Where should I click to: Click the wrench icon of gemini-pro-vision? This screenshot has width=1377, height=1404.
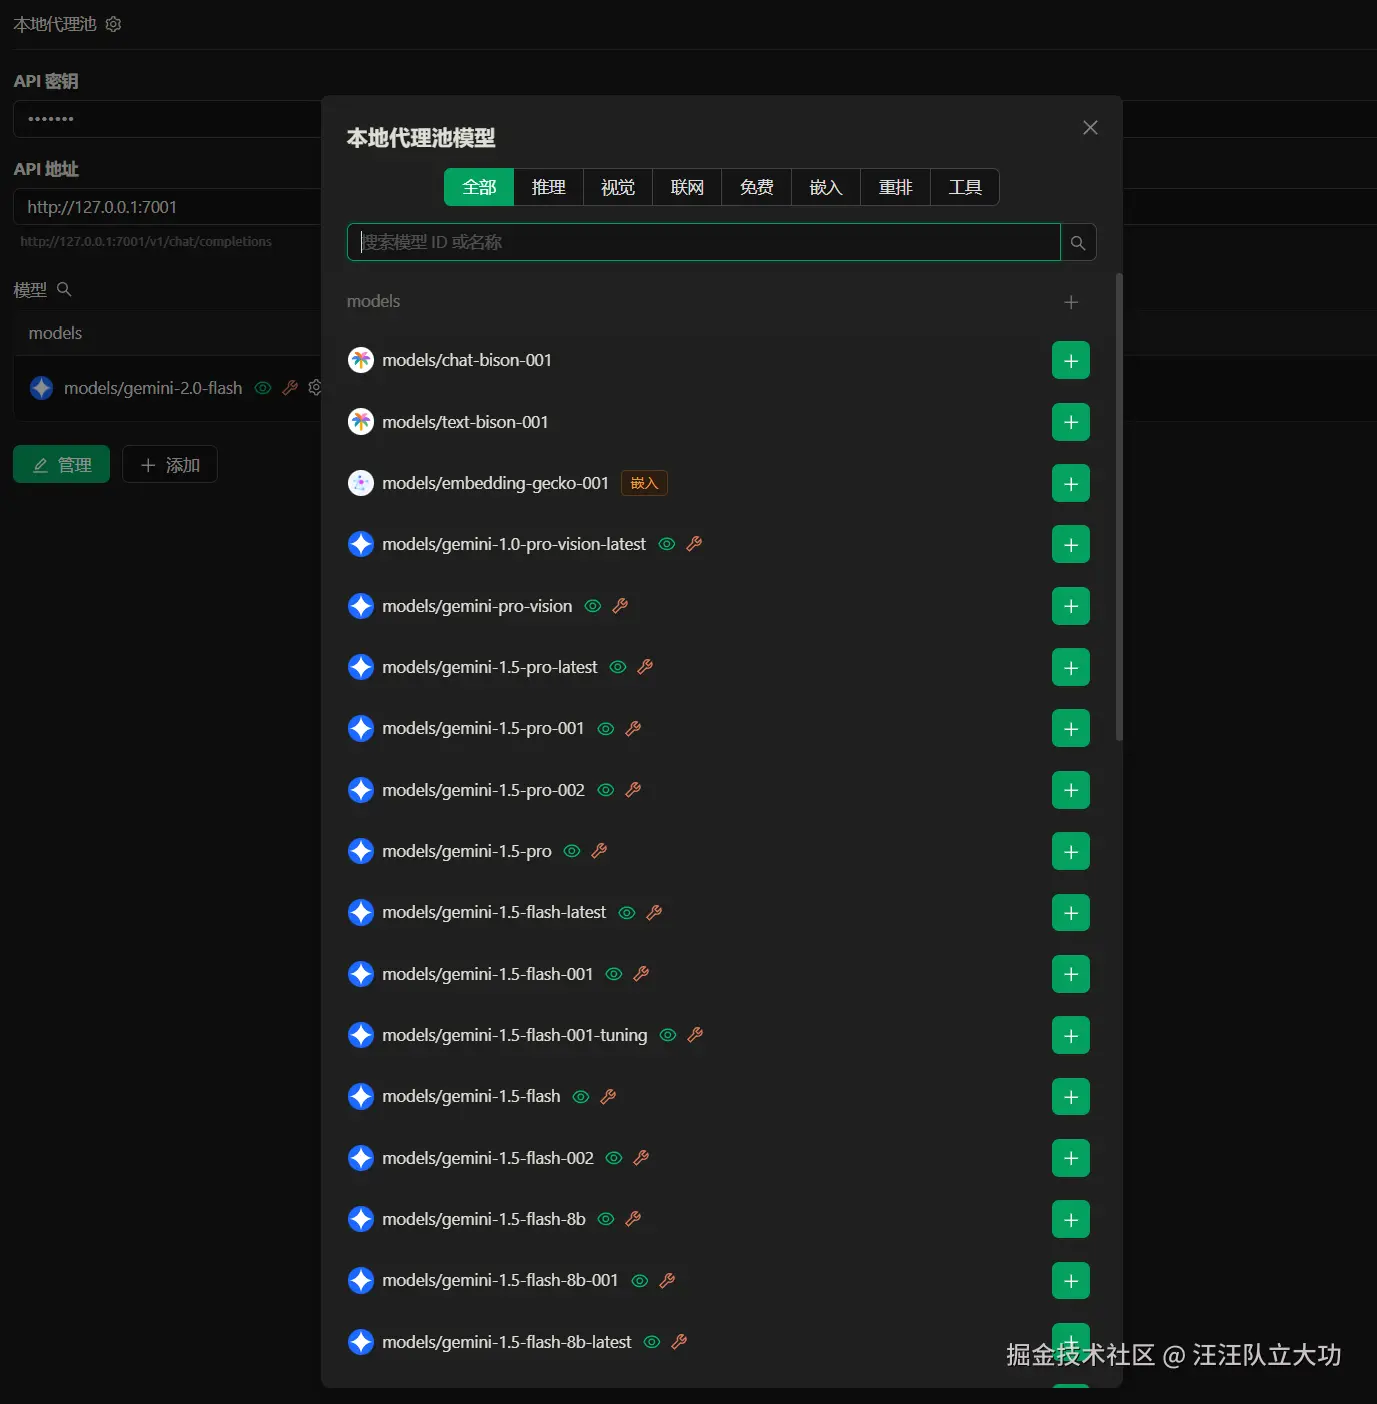620,606
